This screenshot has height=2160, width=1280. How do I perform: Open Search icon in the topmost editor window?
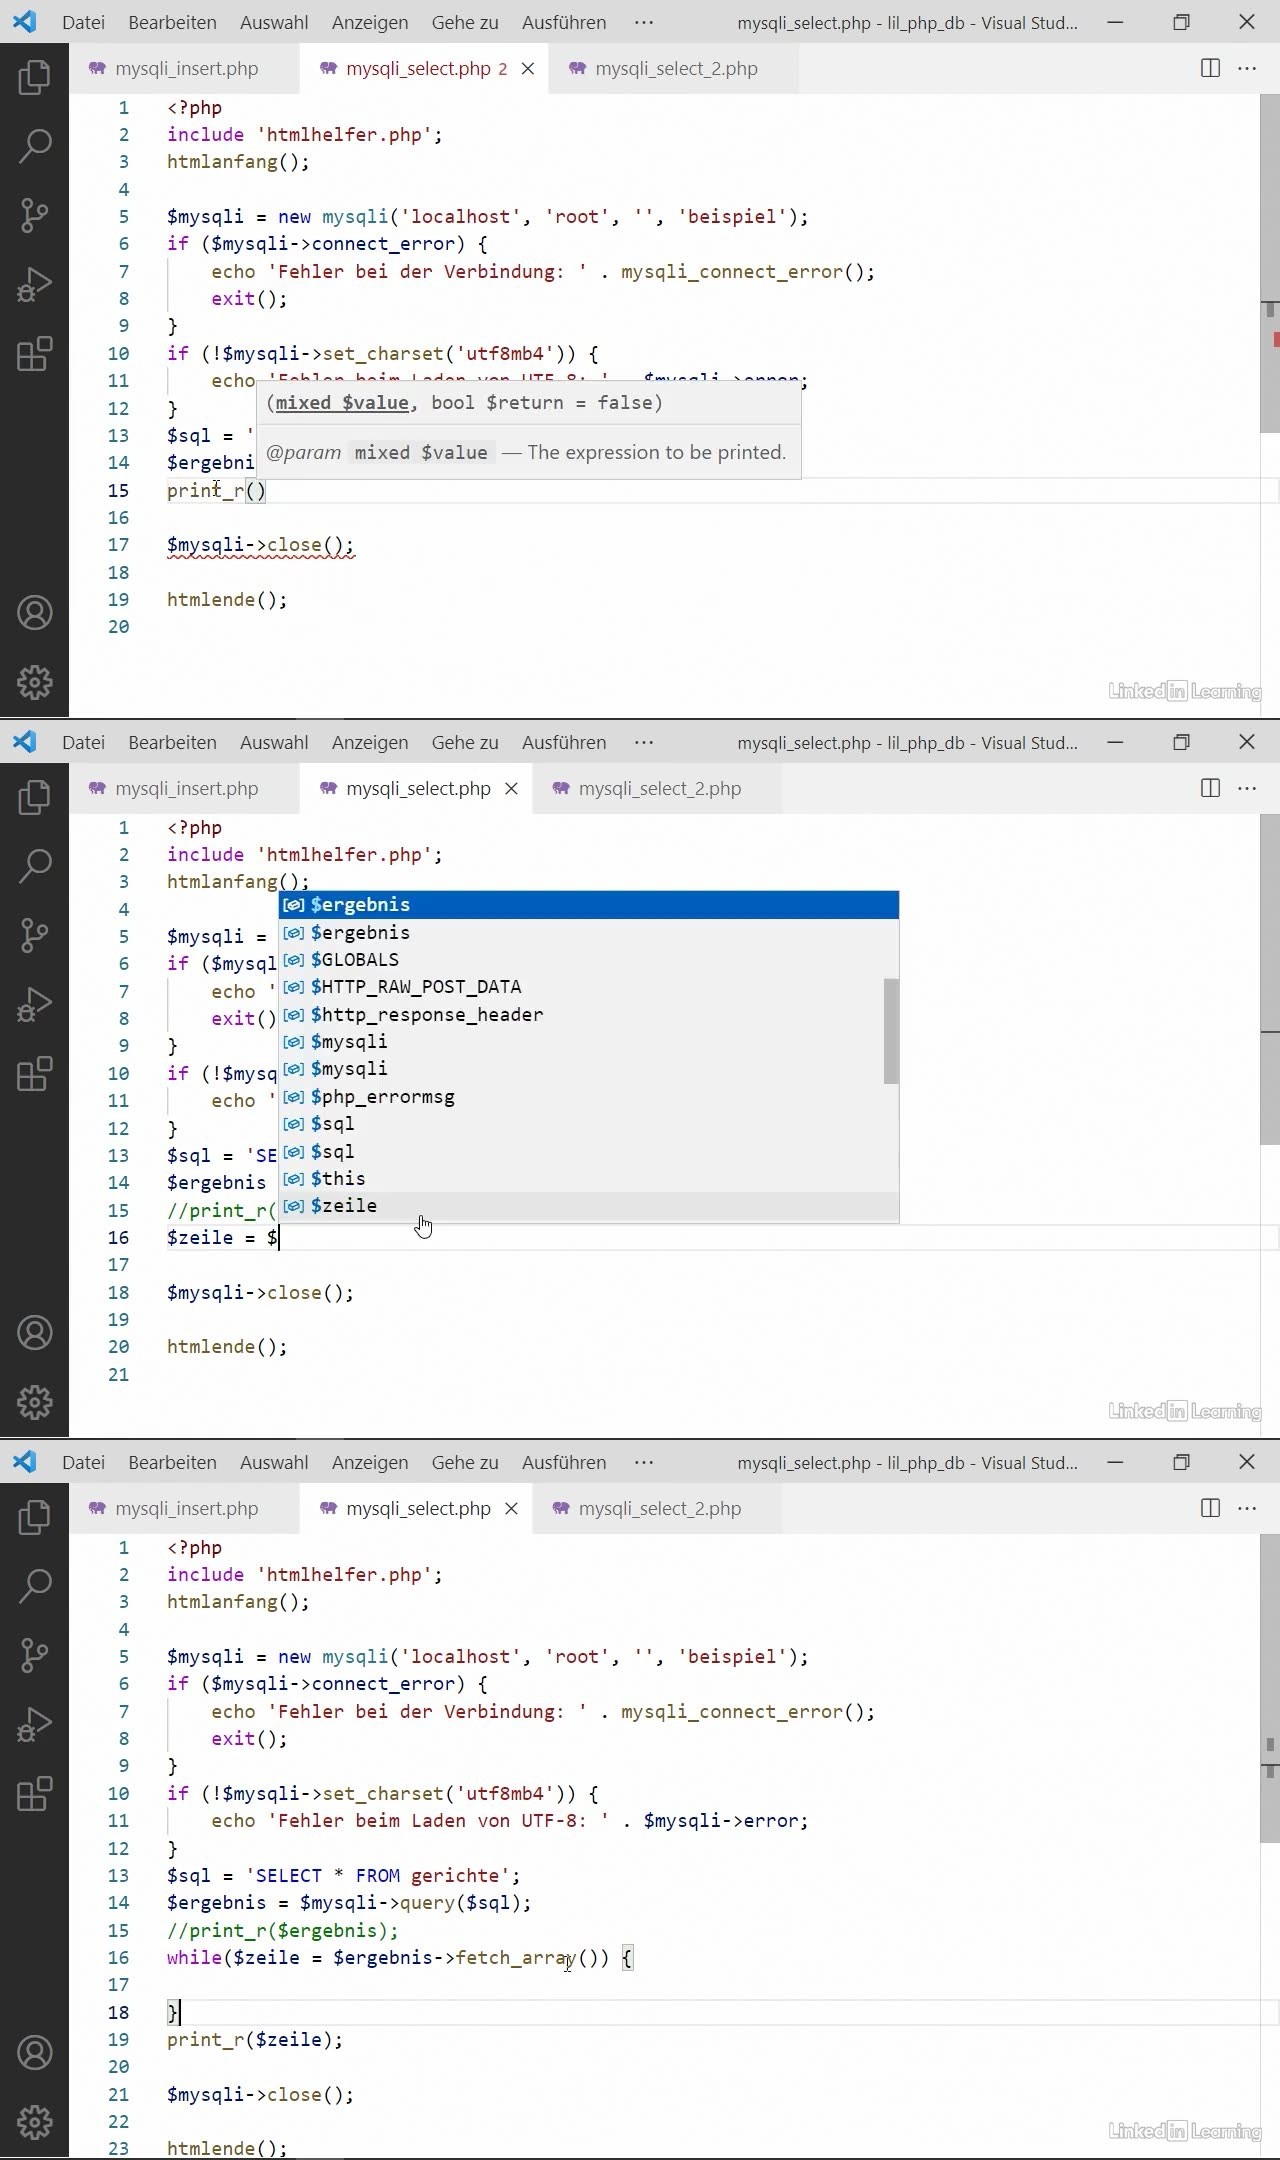pos(34,146)
